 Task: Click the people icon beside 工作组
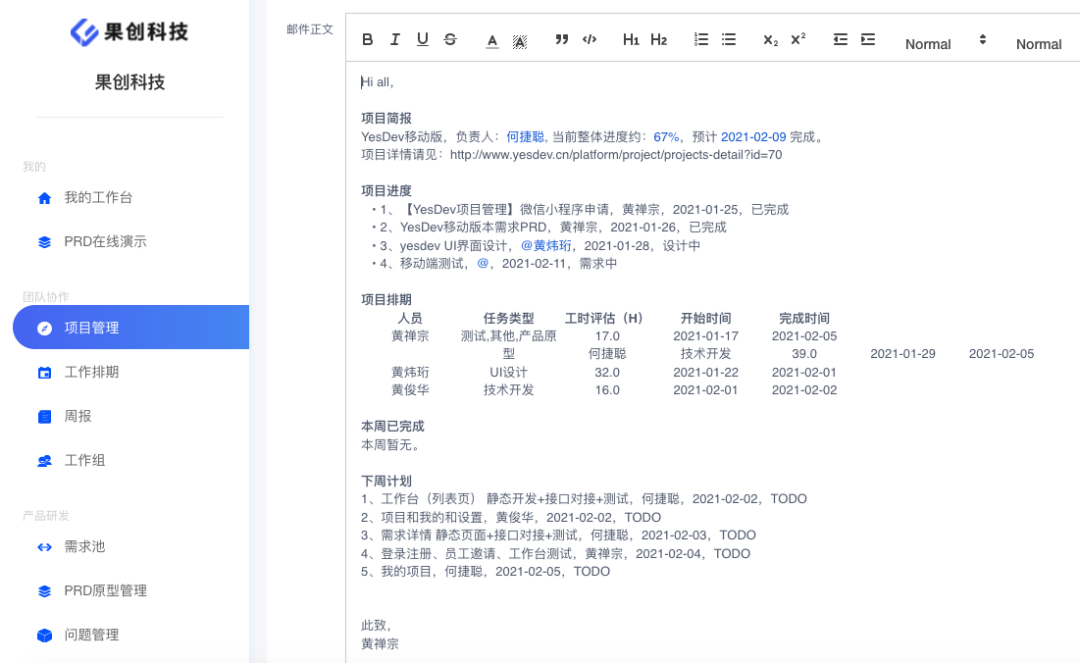(x=44, y=461)
